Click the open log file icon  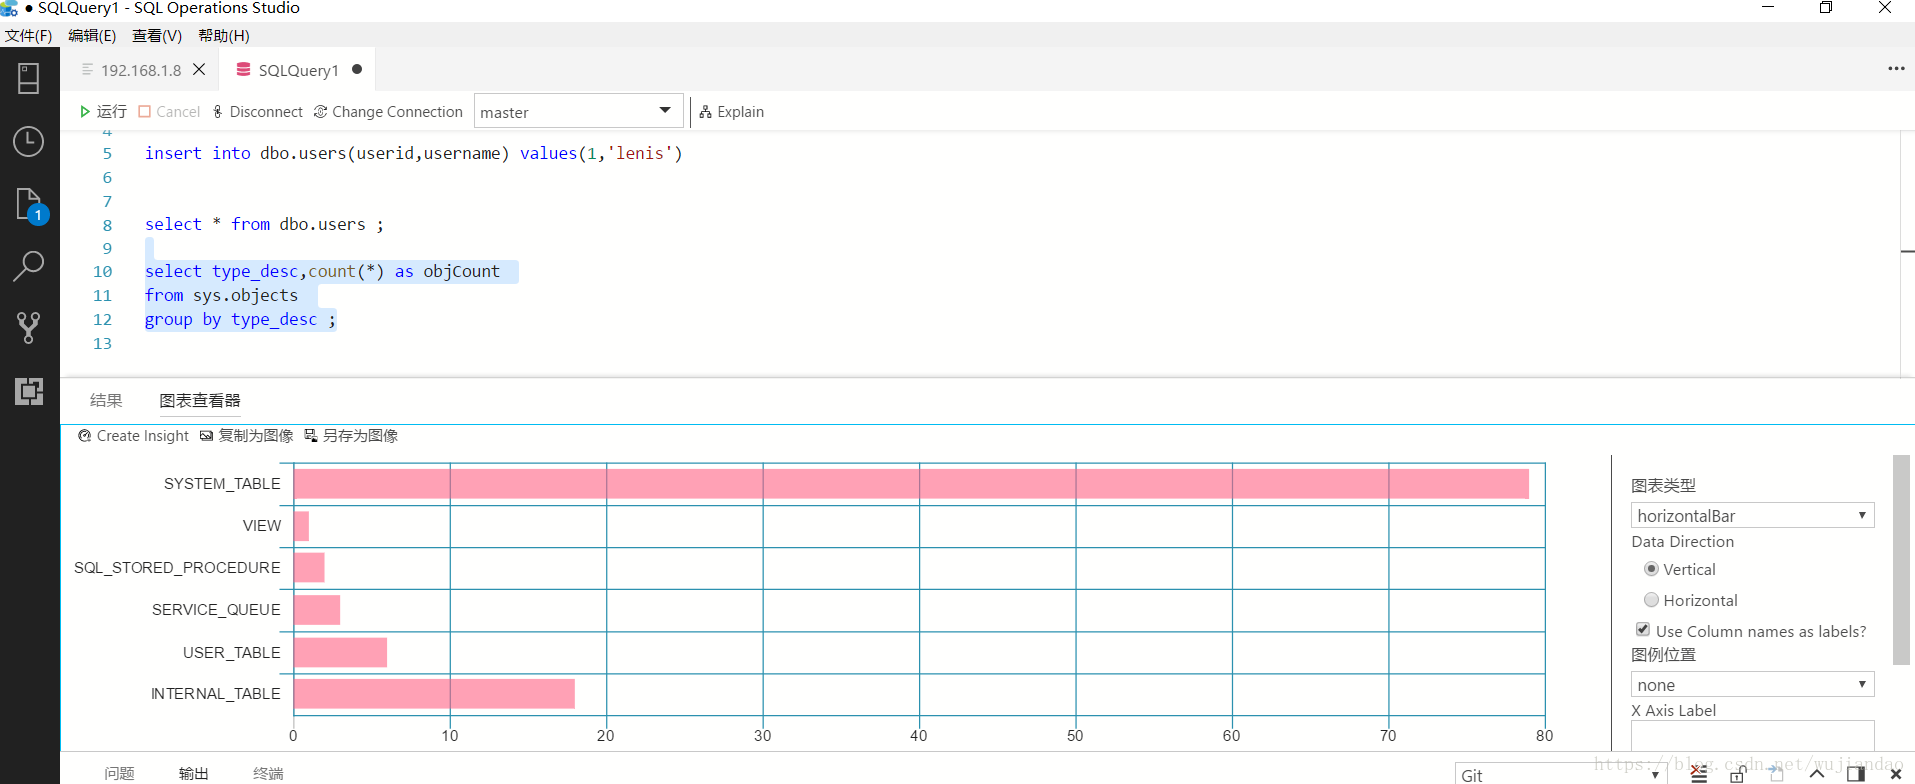click(x=1777, y=774)
